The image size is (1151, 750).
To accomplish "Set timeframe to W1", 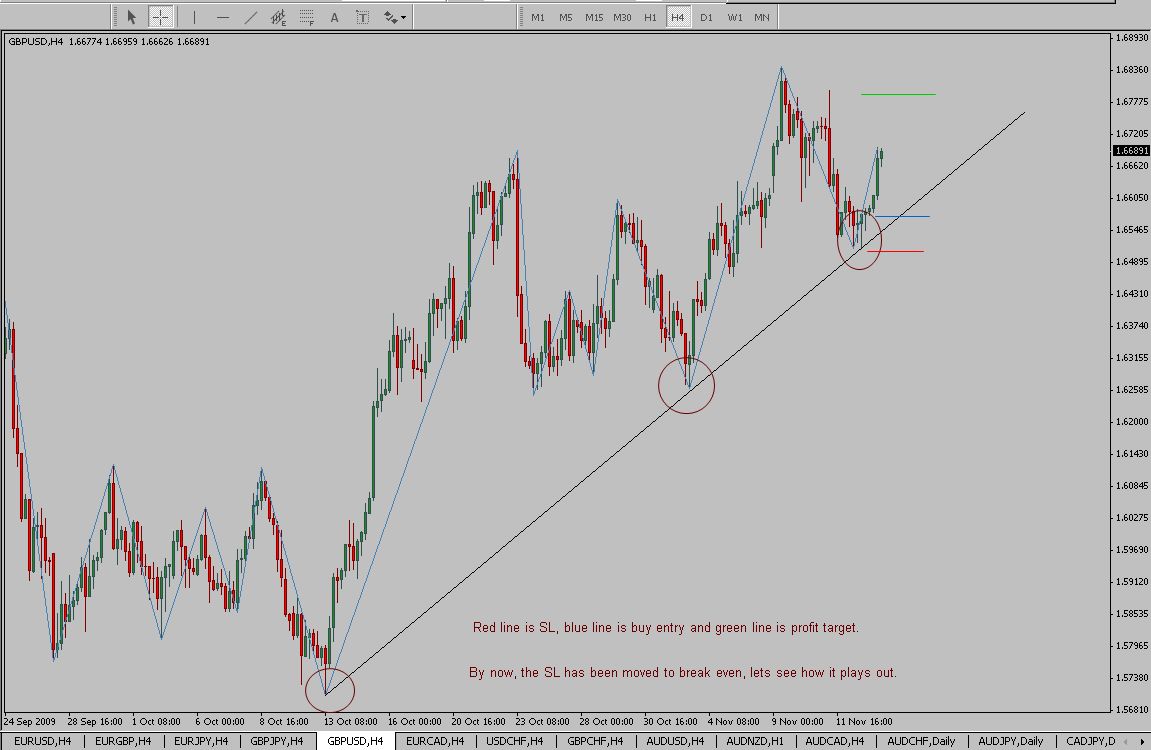I will click(x=734, y=17).
